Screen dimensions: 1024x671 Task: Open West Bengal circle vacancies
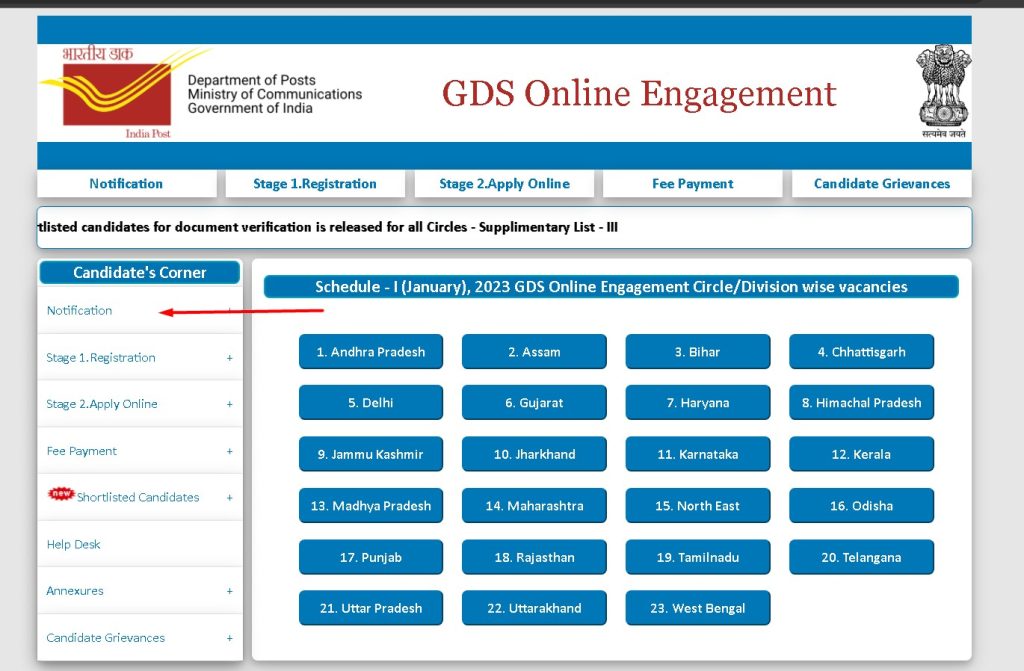(697, 607)
